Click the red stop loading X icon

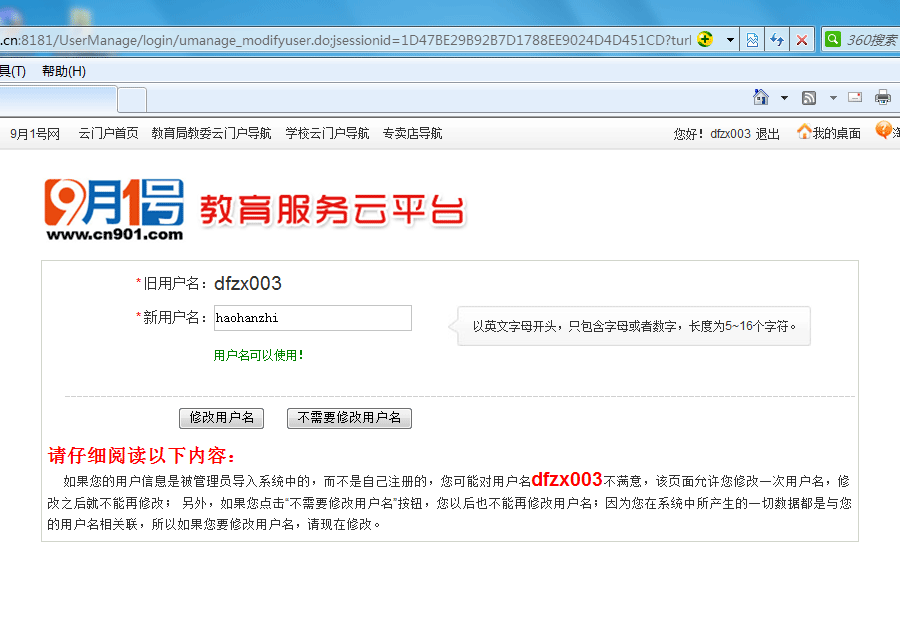801,40
